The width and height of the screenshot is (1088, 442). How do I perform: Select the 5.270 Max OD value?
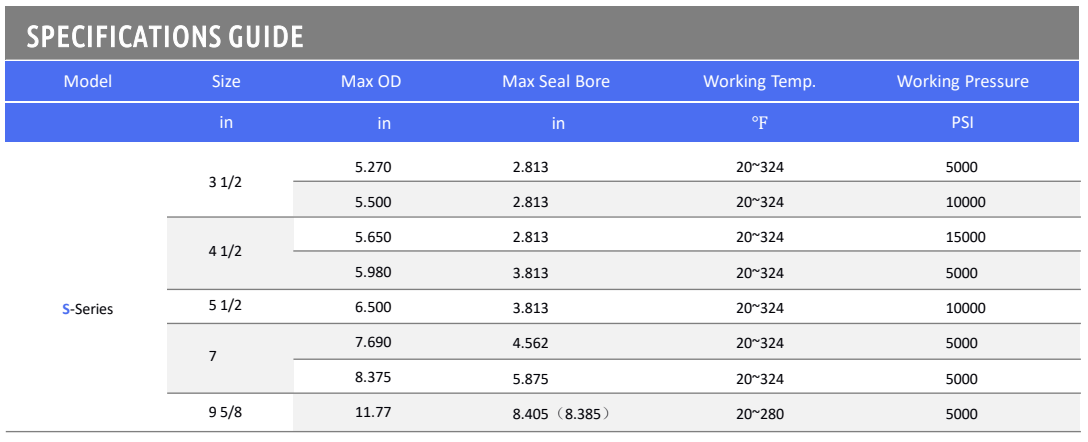coord(373,167)
